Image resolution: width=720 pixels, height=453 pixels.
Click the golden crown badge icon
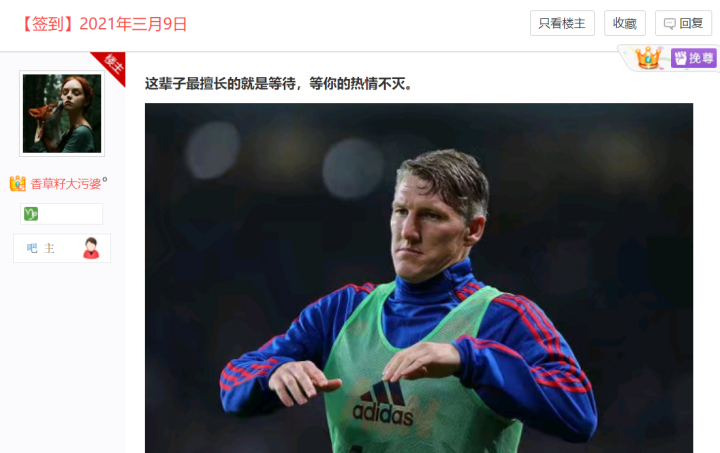click(648, 57)
